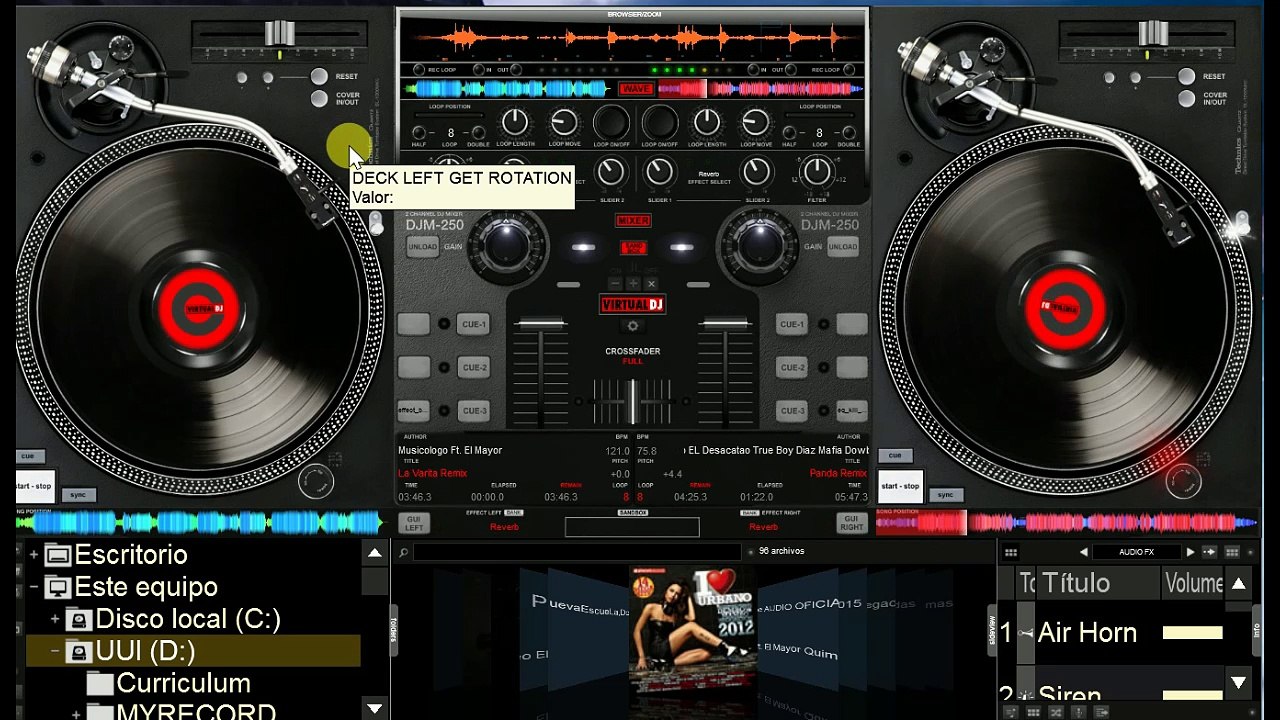
Task: Select the 2012 Urbano album cover
Action: (692, 628)
